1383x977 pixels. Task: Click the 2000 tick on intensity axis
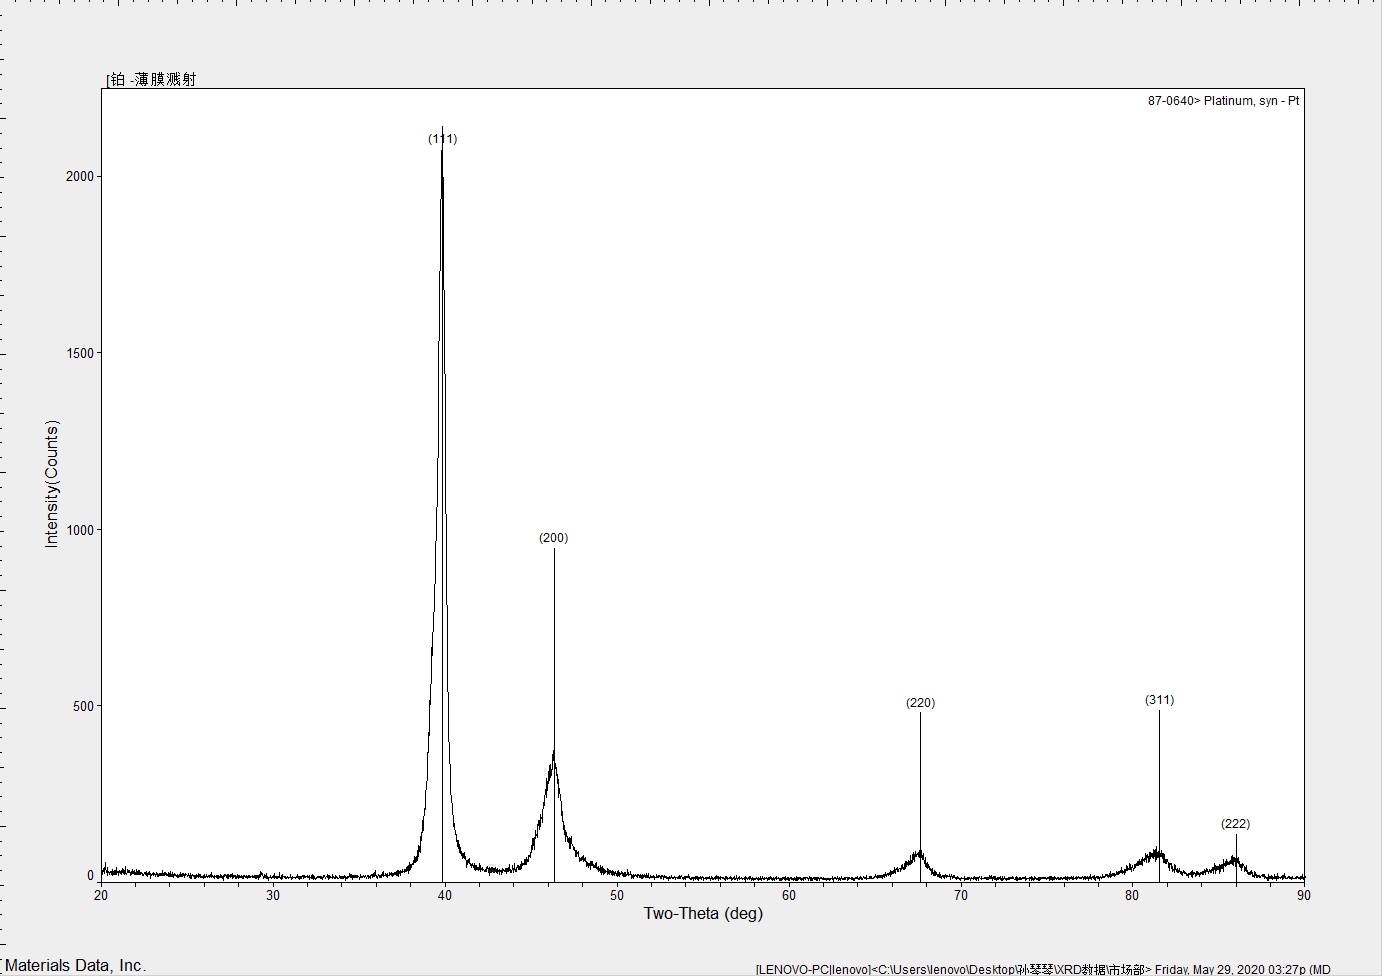click(x=80, y=176)
